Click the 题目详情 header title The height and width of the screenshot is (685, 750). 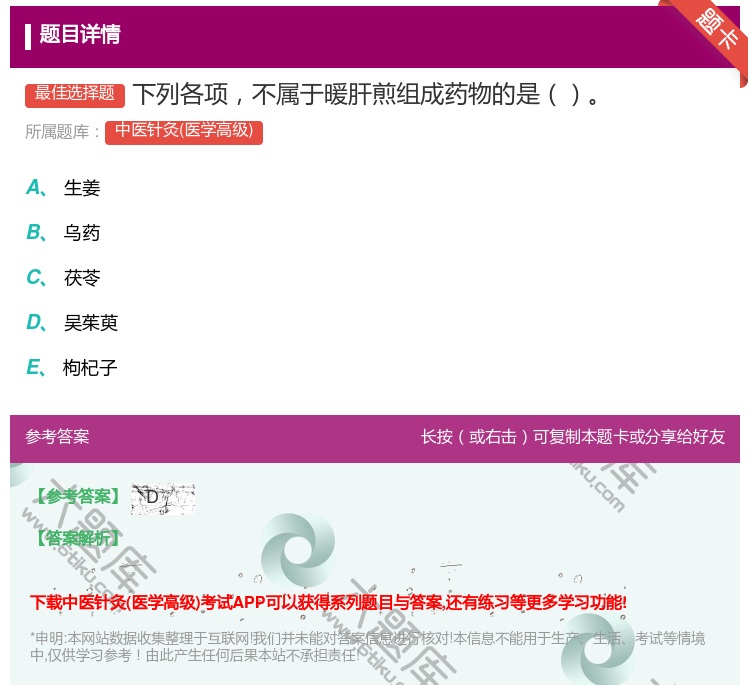[x=80, y=34]
